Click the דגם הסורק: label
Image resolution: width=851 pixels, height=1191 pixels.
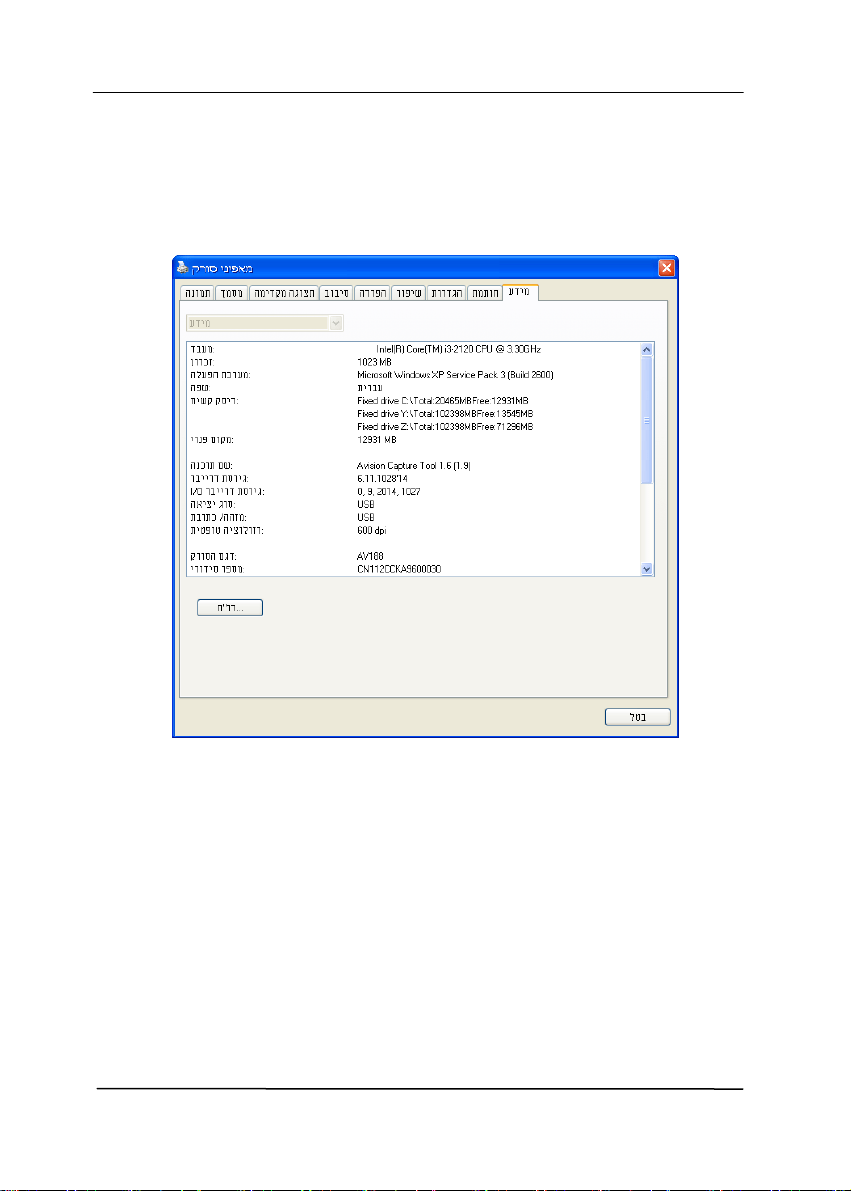(x=214, y=556)
